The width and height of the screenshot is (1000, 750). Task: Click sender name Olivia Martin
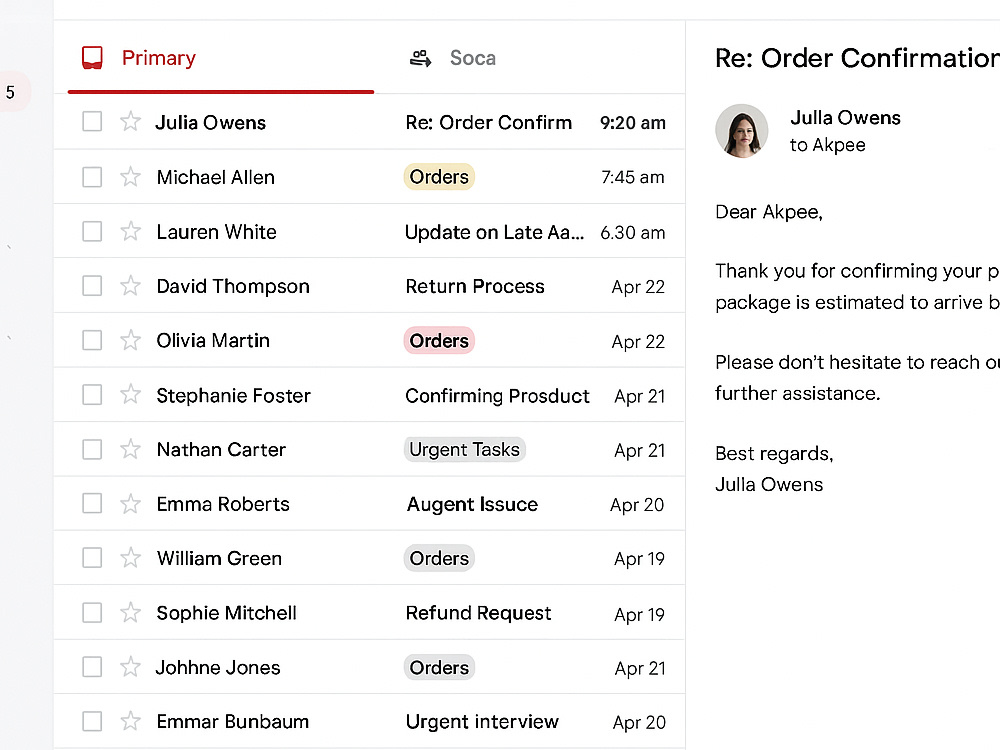(x=213, y=341)
